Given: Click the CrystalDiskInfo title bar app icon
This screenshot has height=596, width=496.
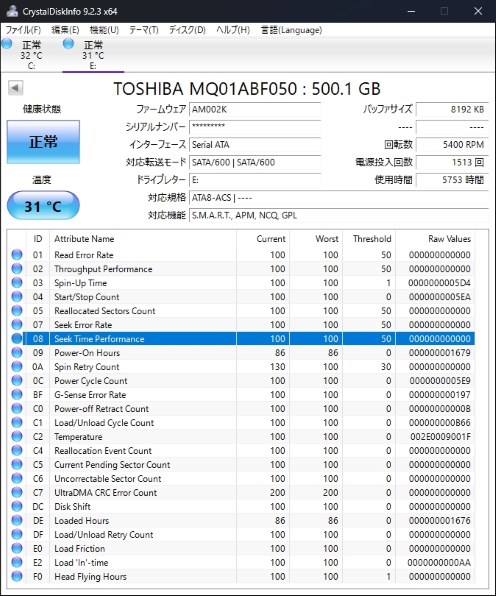Looking at the screenshot, I should point(12,11).
